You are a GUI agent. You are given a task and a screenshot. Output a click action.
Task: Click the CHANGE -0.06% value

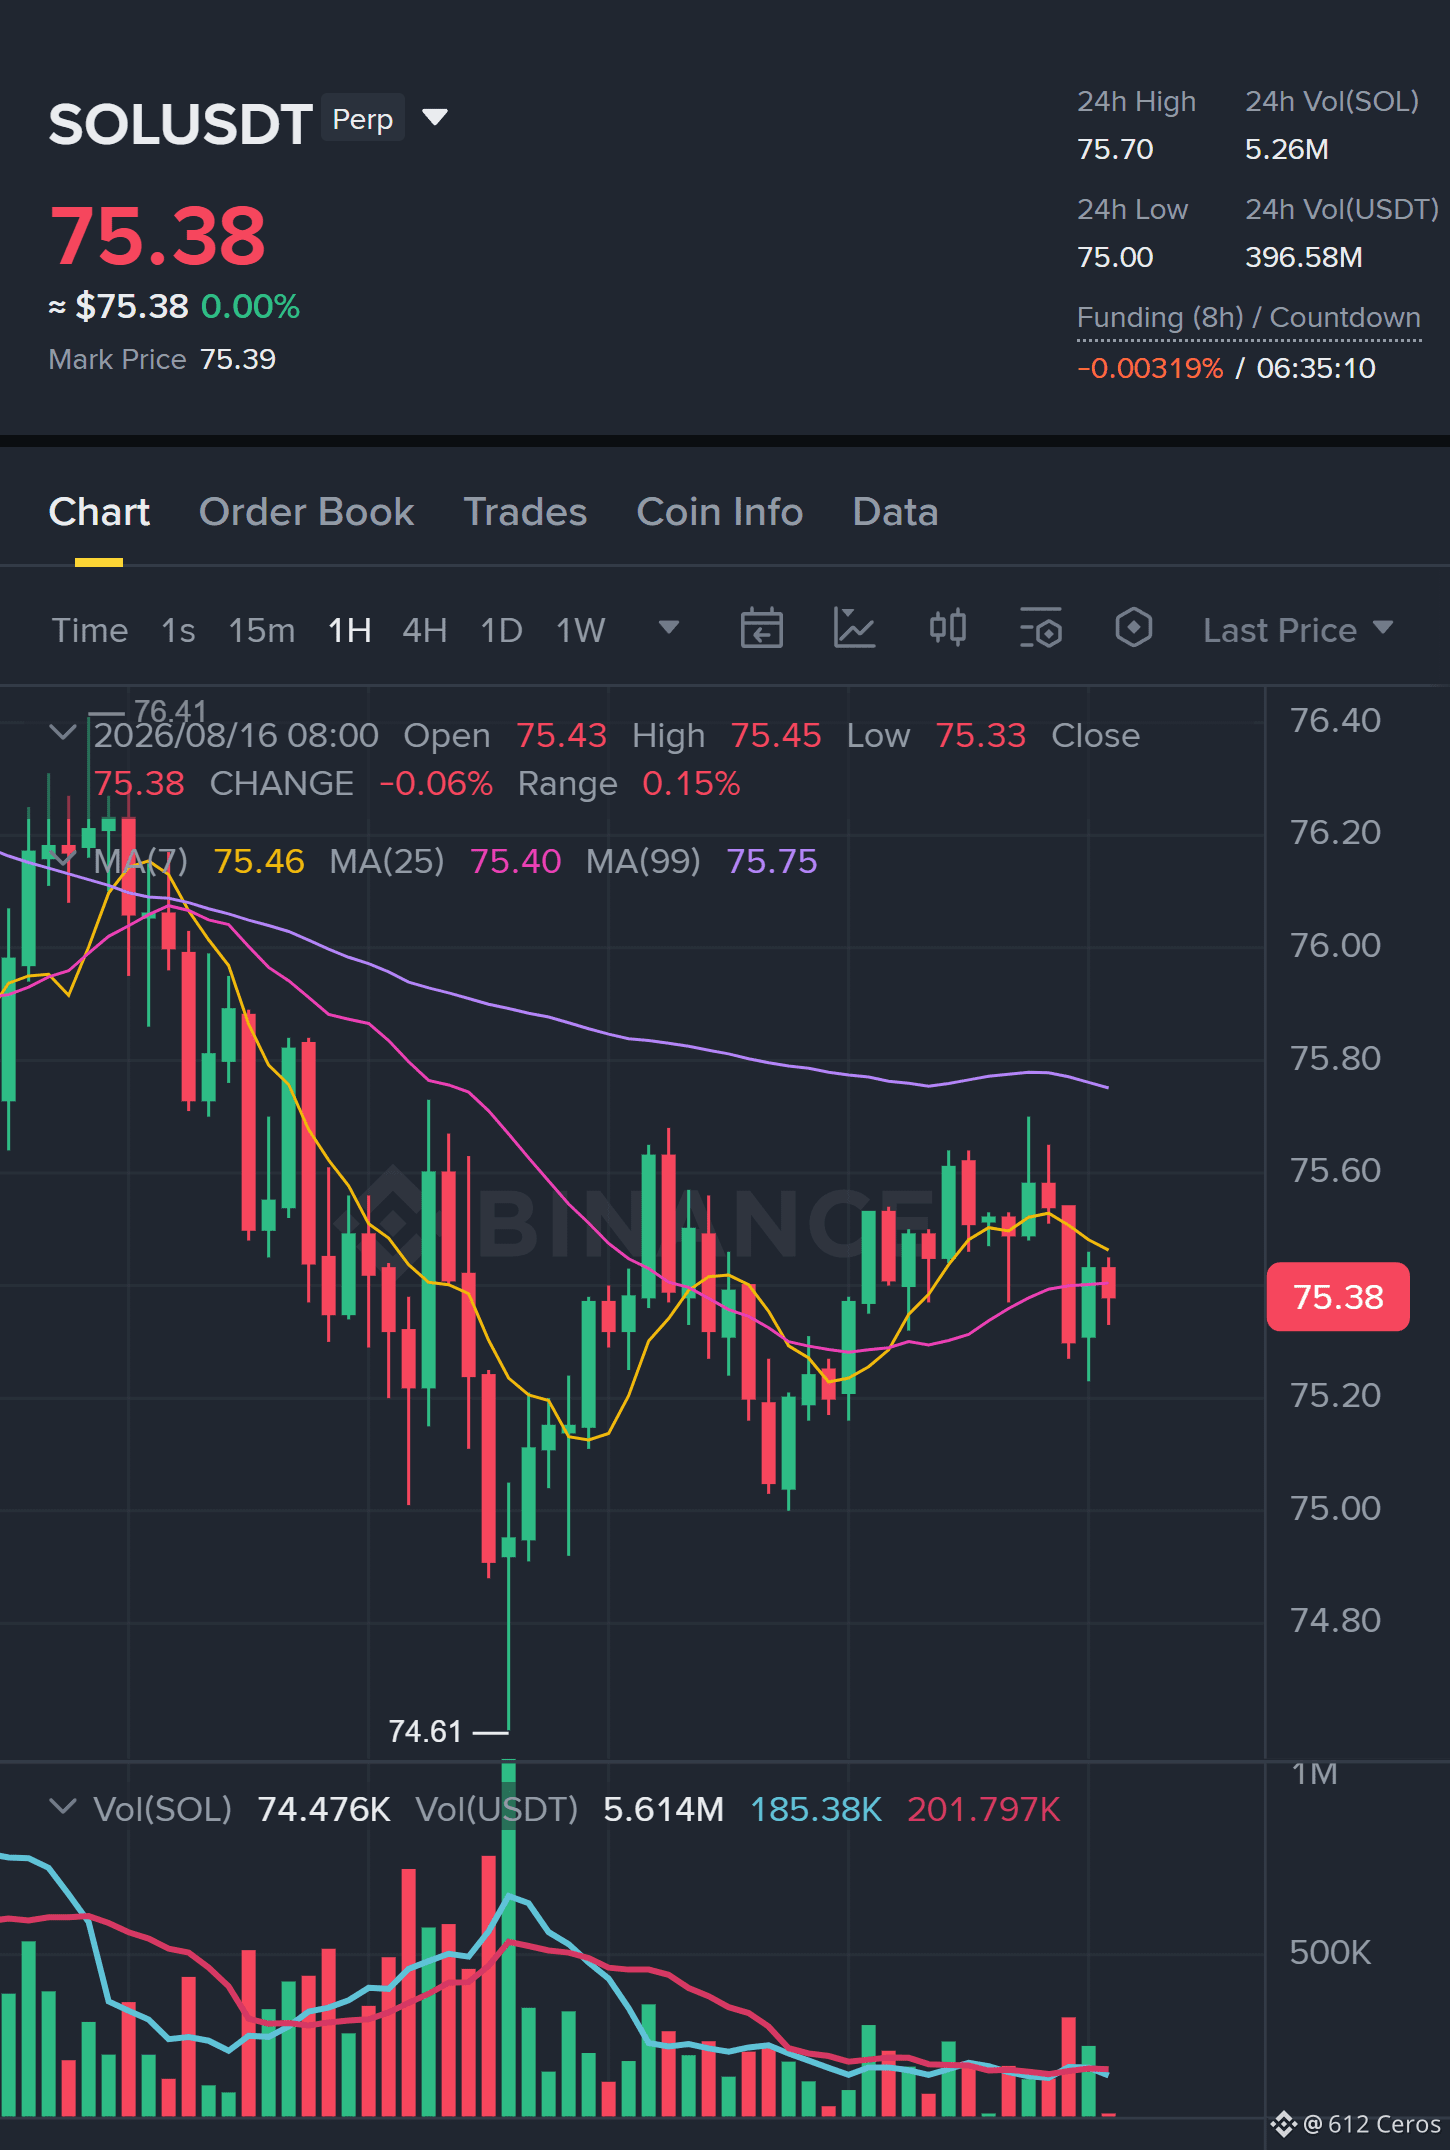click(436, 783)
